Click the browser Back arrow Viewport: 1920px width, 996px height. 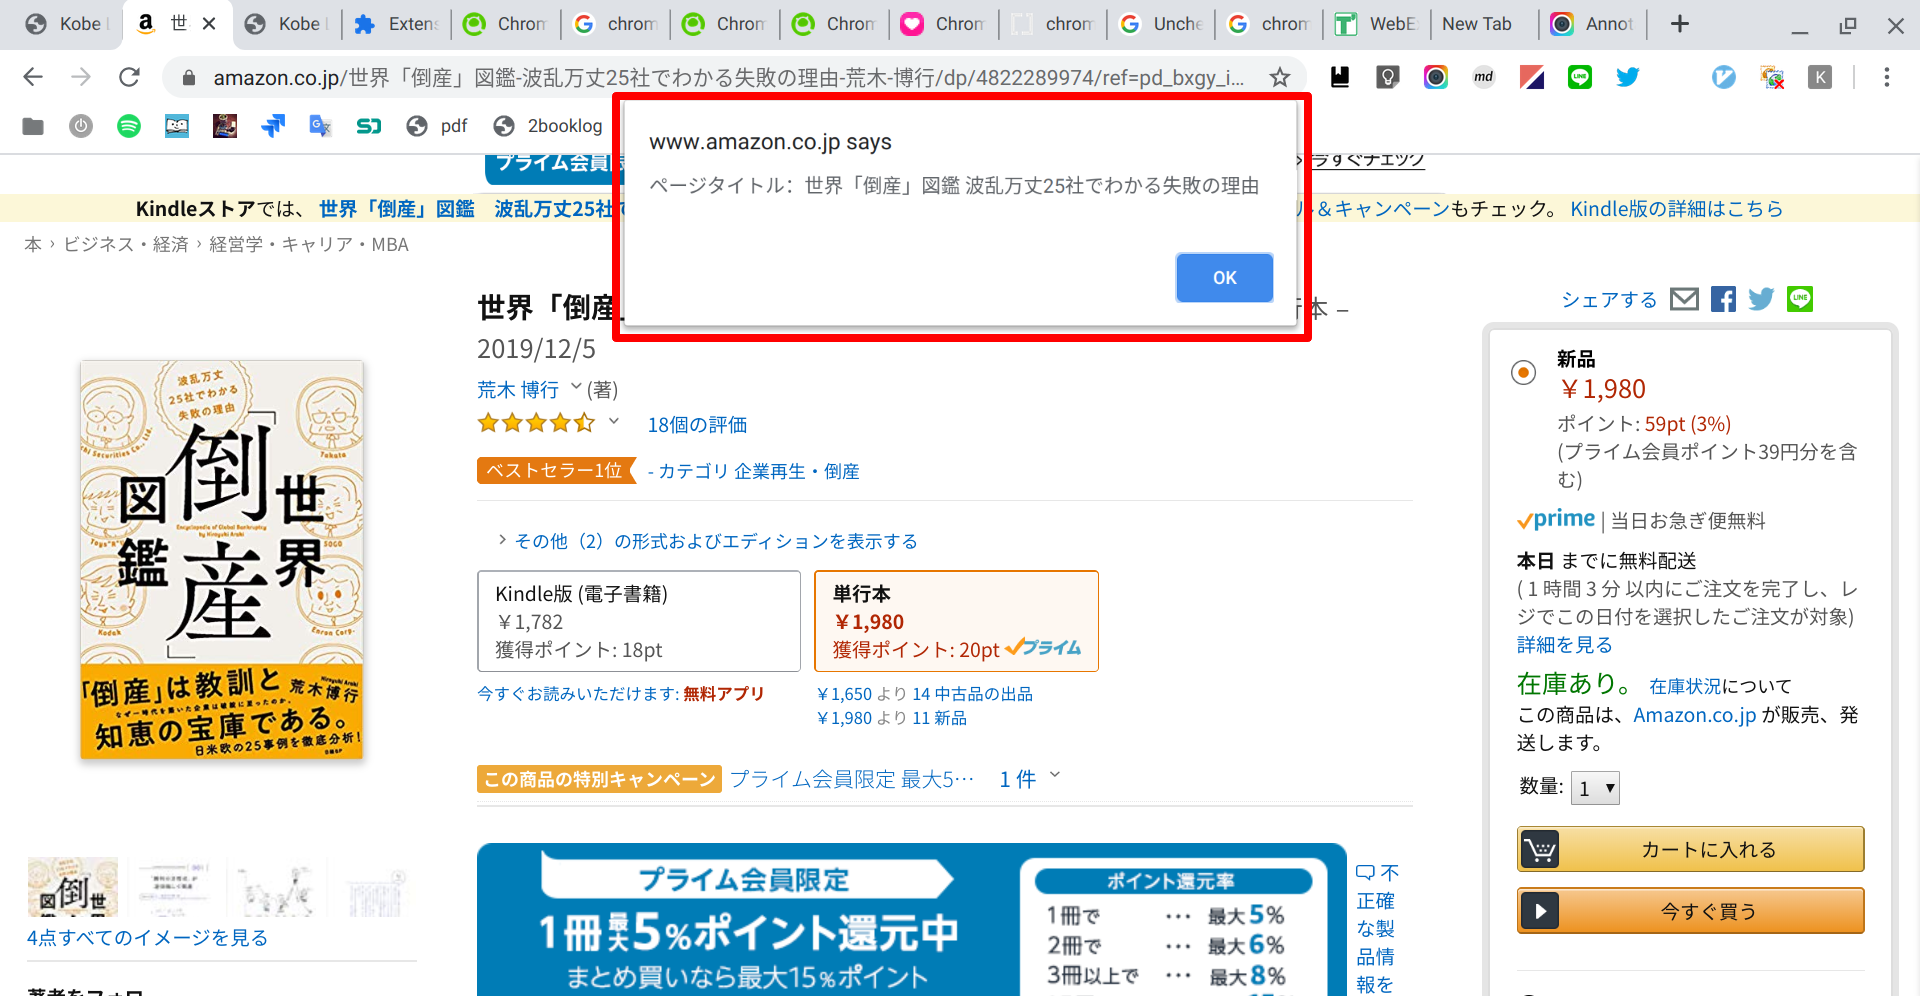tap(33, 77)
